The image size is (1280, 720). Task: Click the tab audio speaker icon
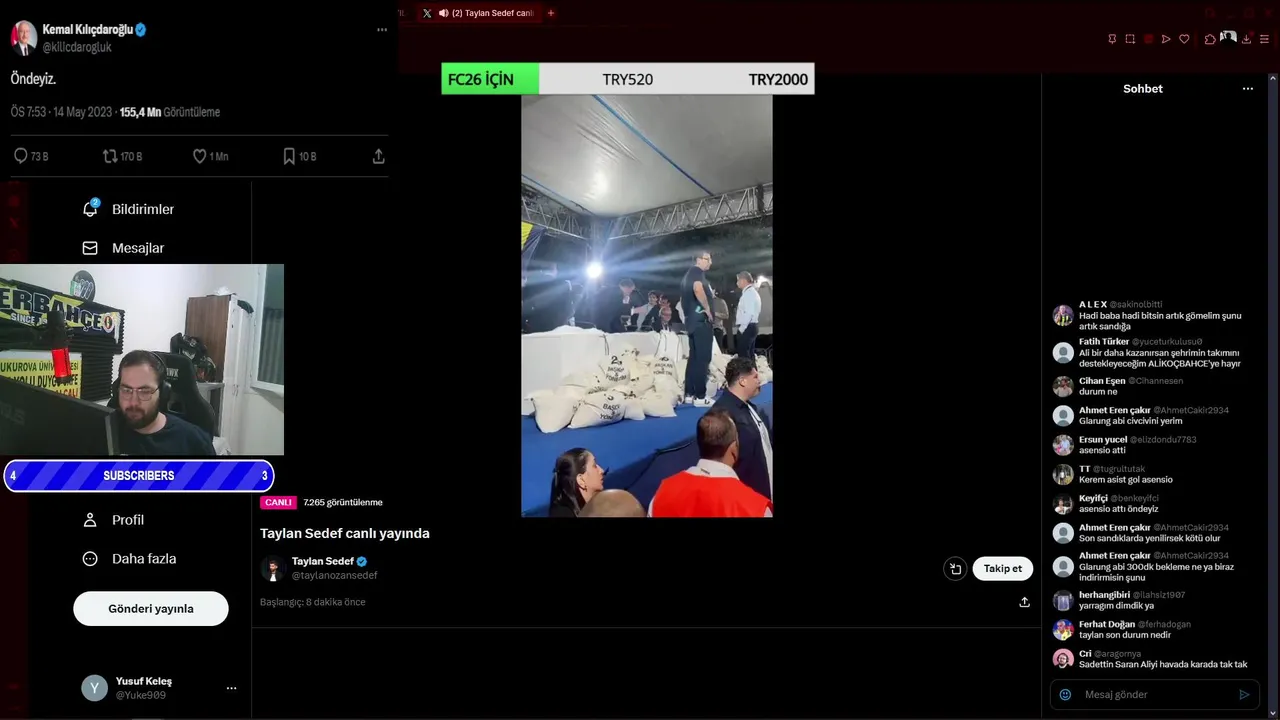coord(443,13)
